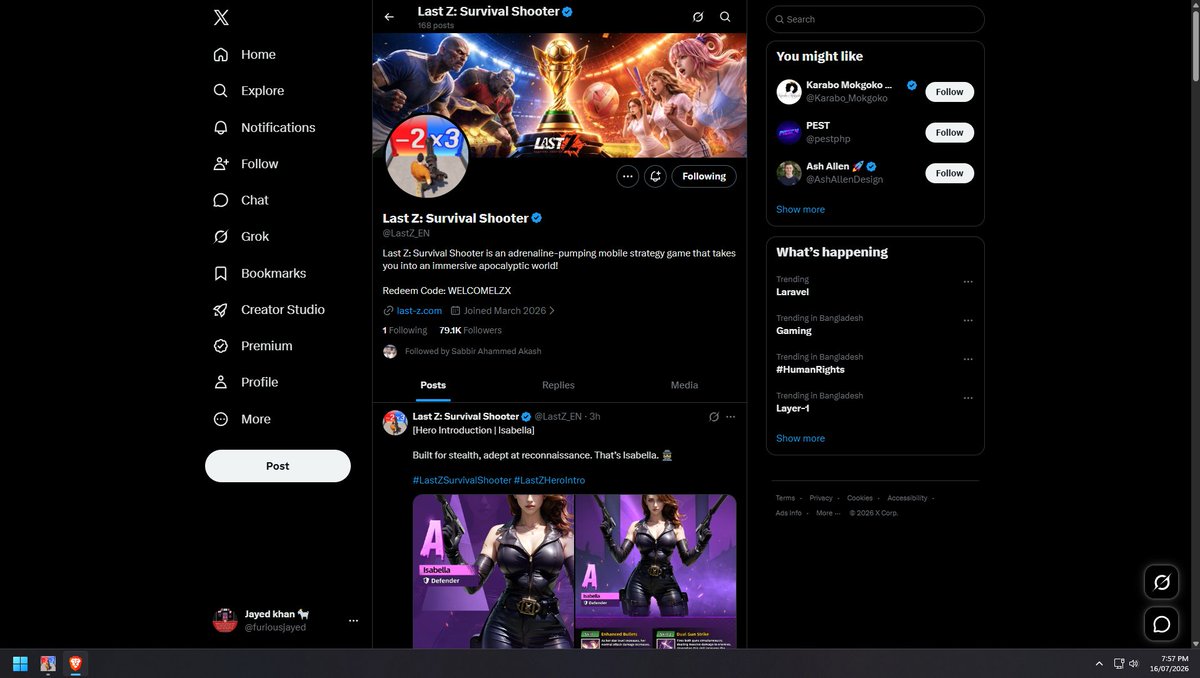Open the Followed by Sabbir Ahammed Akash link
Screen dimensions: 1200x678
(x=473, y=352)
